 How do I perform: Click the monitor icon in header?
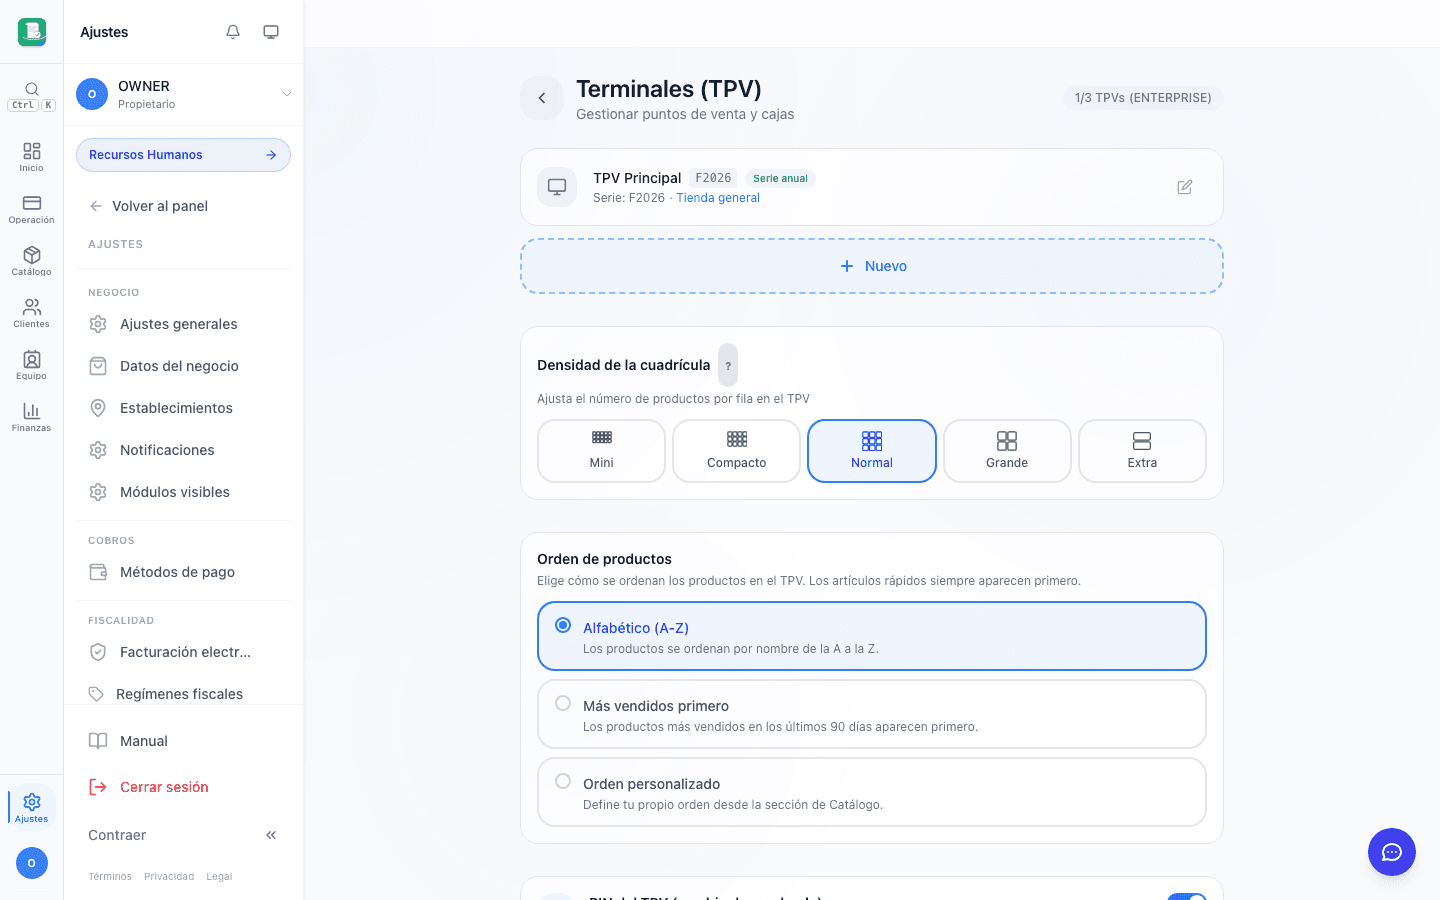(x=271, y=32)
